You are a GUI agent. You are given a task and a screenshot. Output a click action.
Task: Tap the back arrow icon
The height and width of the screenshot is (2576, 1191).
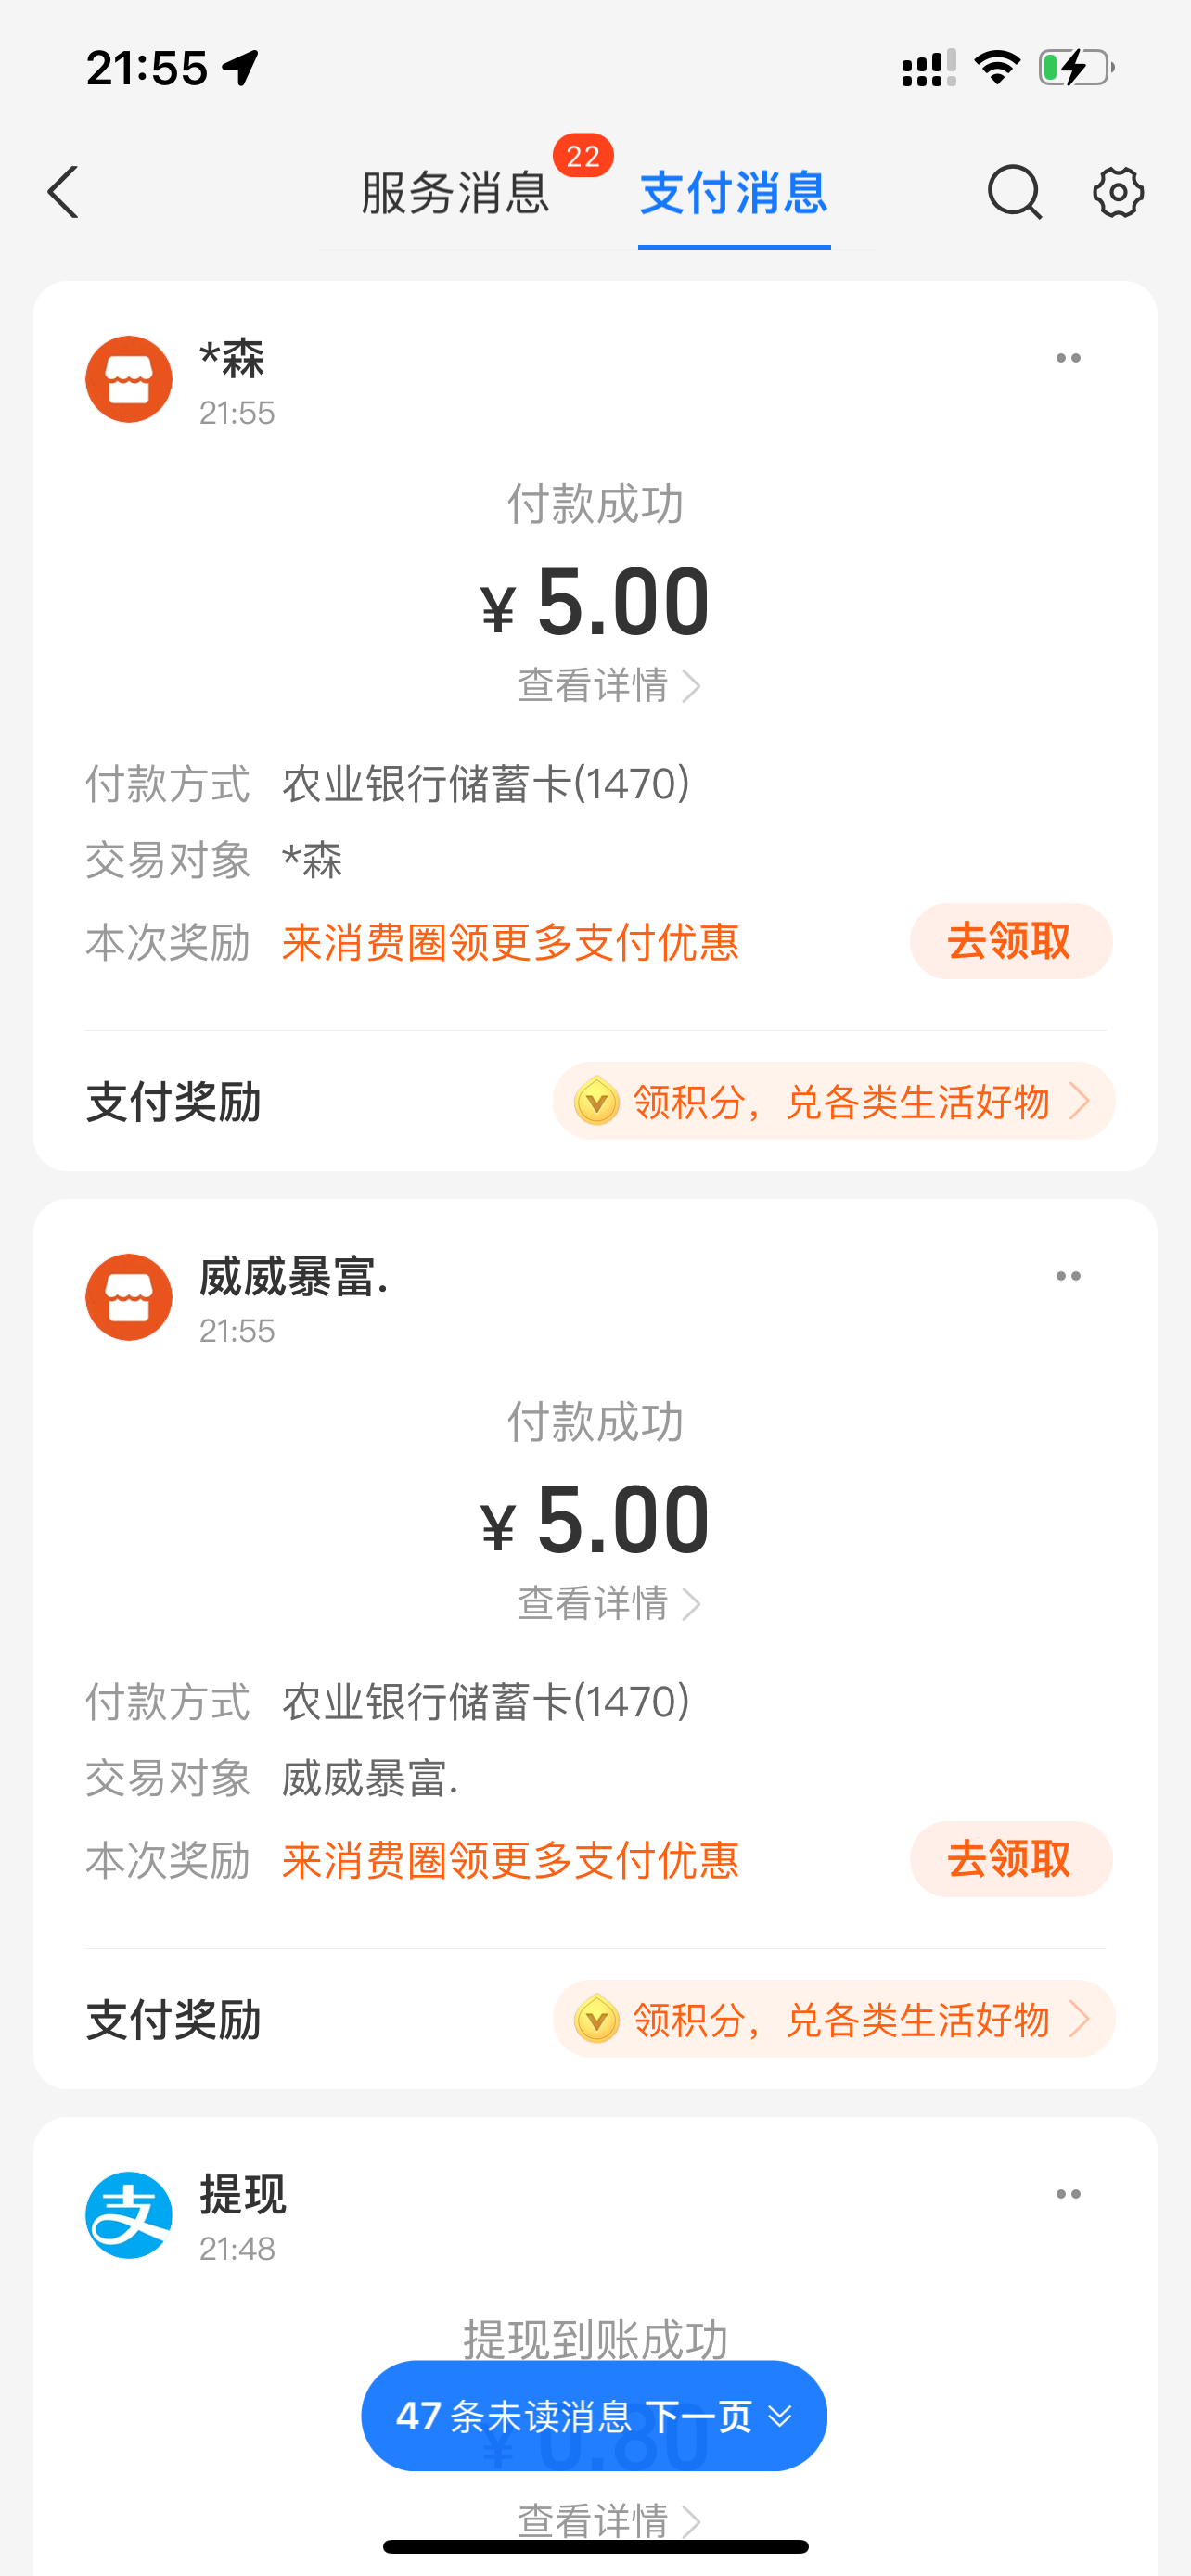point(64,192)
